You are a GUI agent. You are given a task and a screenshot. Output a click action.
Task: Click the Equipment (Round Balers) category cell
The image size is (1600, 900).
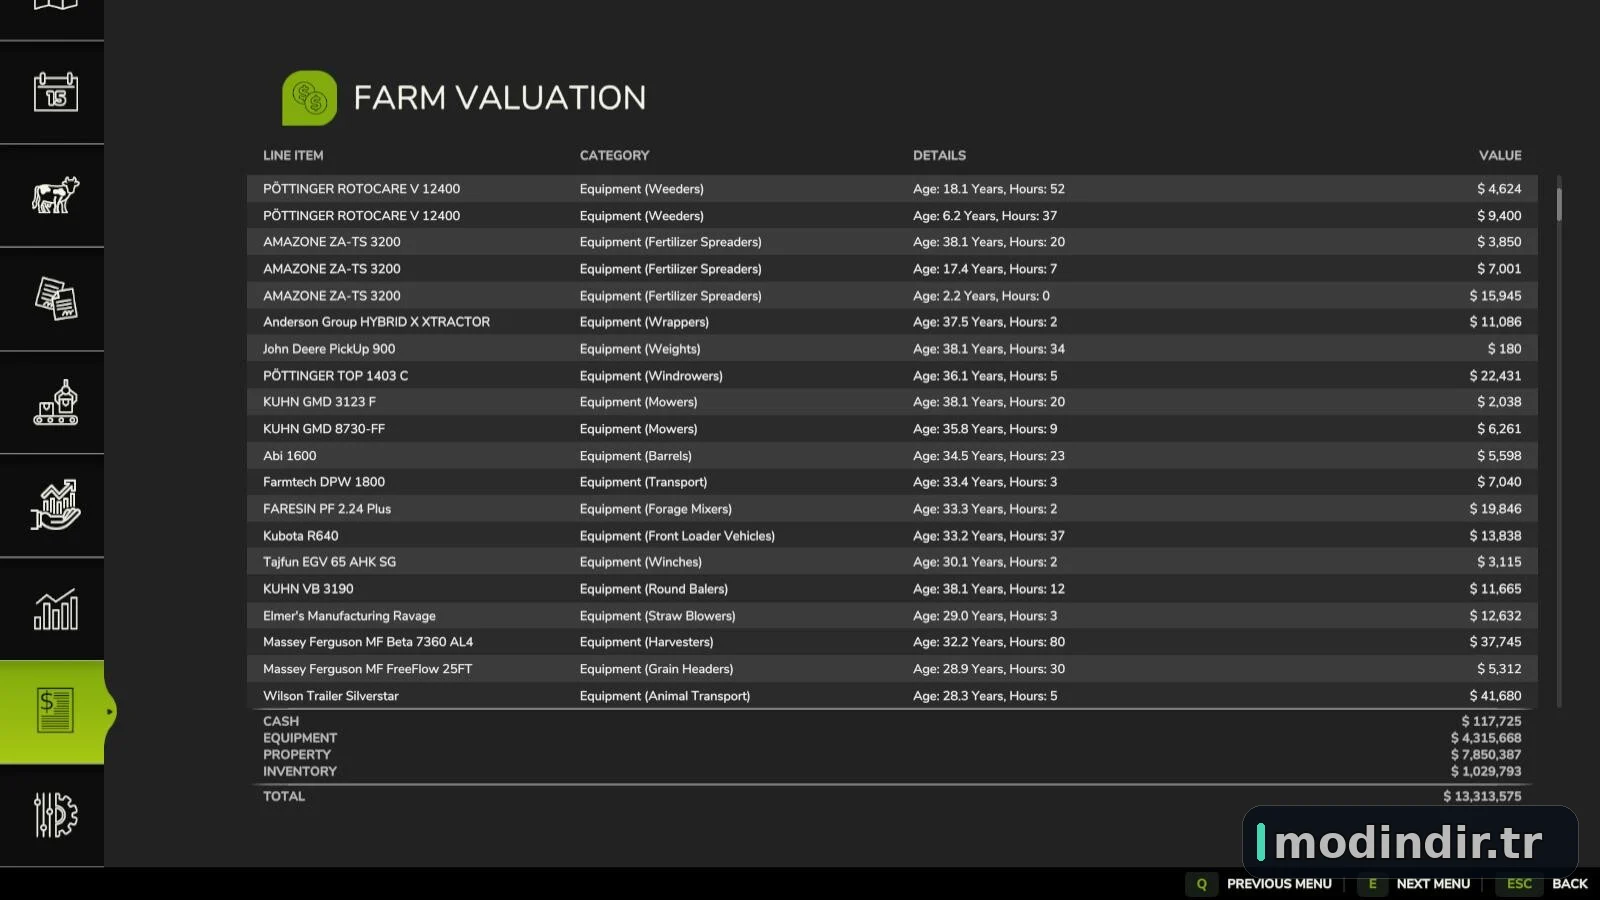[x=654, y=589]
